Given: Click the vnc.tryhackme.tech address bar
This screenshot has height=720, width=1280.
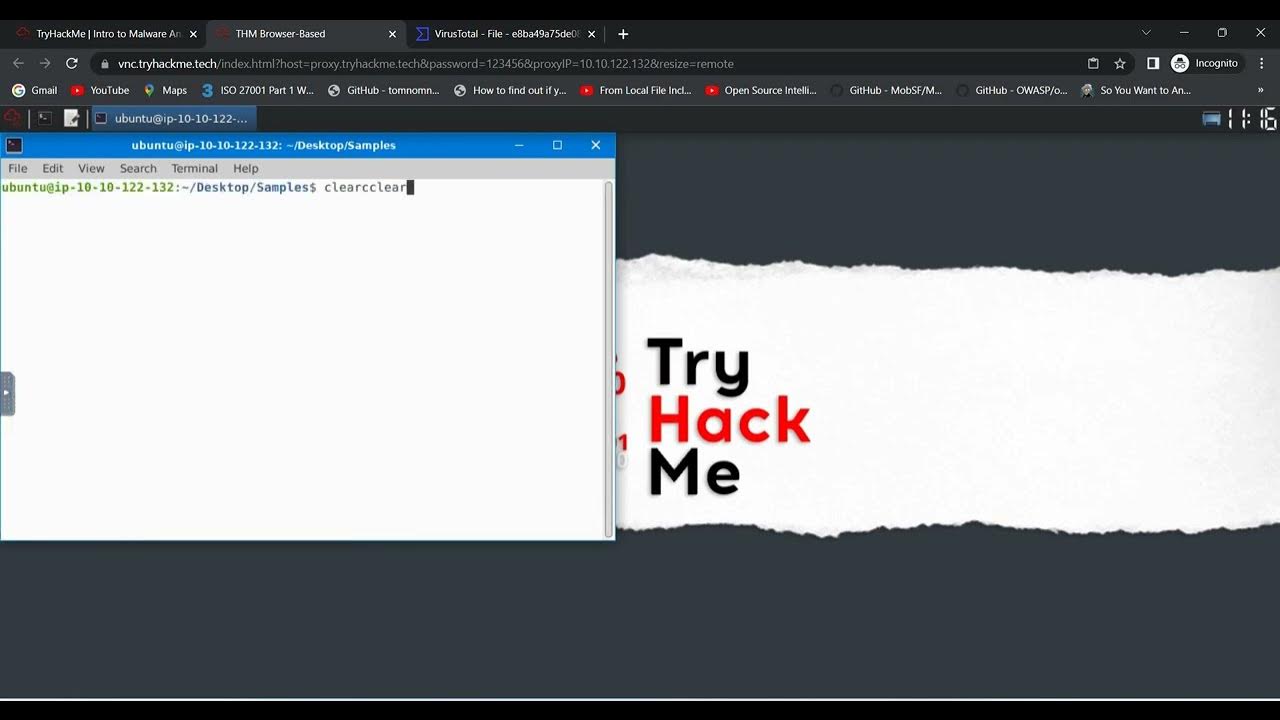Looking at the screenshot, I should click(x=590, y=63).
